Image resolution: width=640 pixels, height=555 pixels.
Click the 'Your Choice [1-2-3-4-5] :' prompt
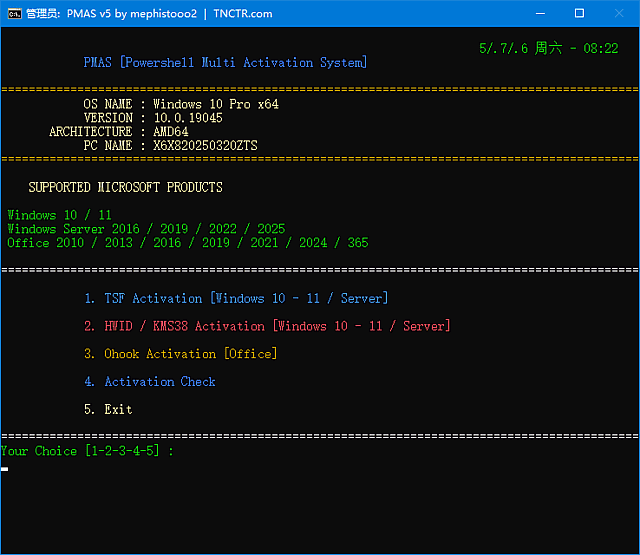tap(87, 451)
